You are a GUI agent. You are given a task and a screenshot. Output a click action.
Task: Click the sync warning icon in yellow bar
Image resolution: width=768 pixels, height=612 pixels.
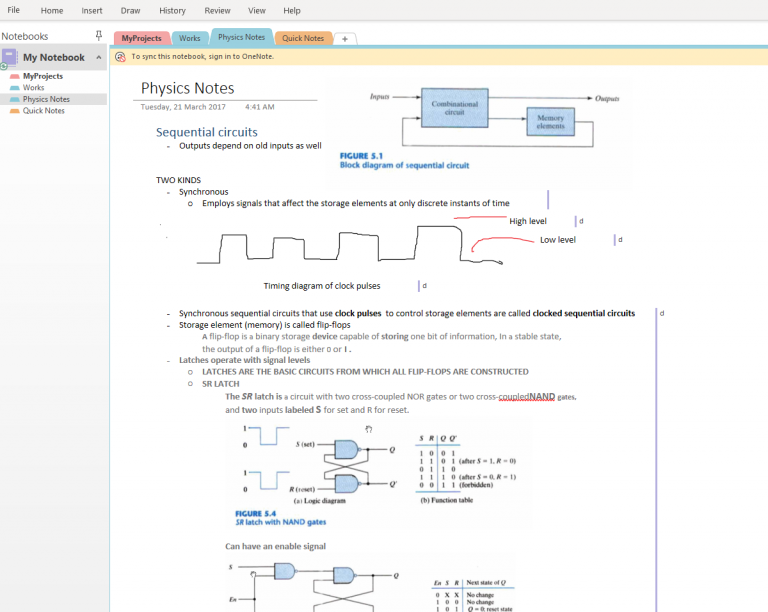point(121,57)
